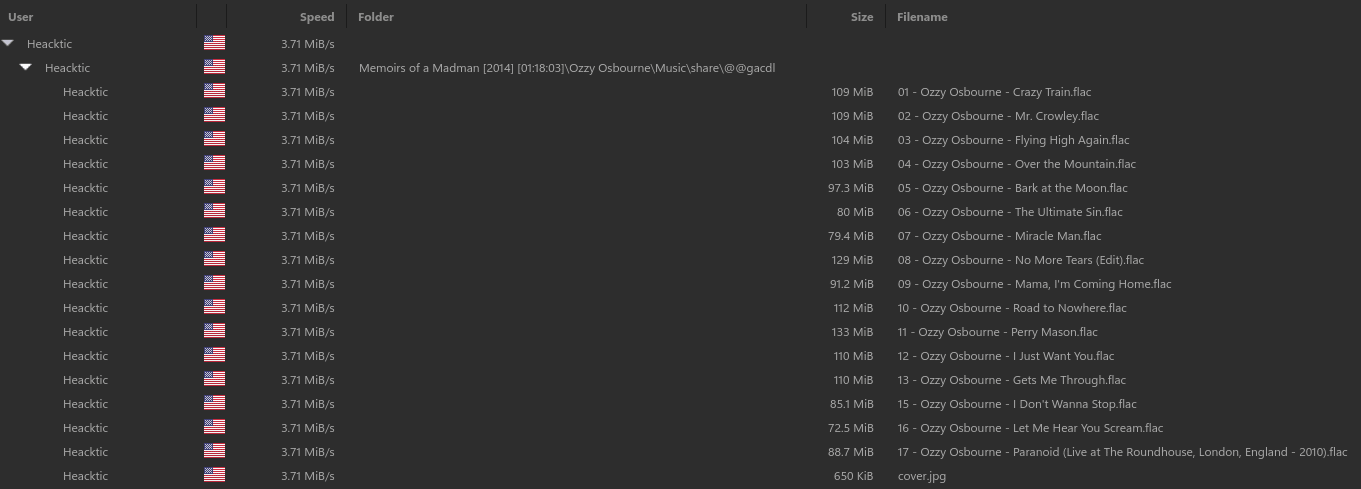The height and width of the screenshot is (489, 1361).
Task: Collapse the top-level Heacktic user group
Action: [x=8, y=43]
